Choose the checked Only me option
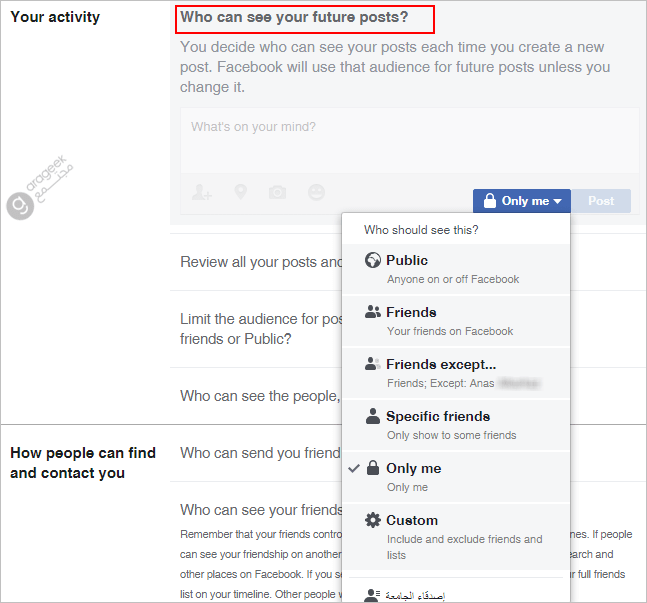 456,477
